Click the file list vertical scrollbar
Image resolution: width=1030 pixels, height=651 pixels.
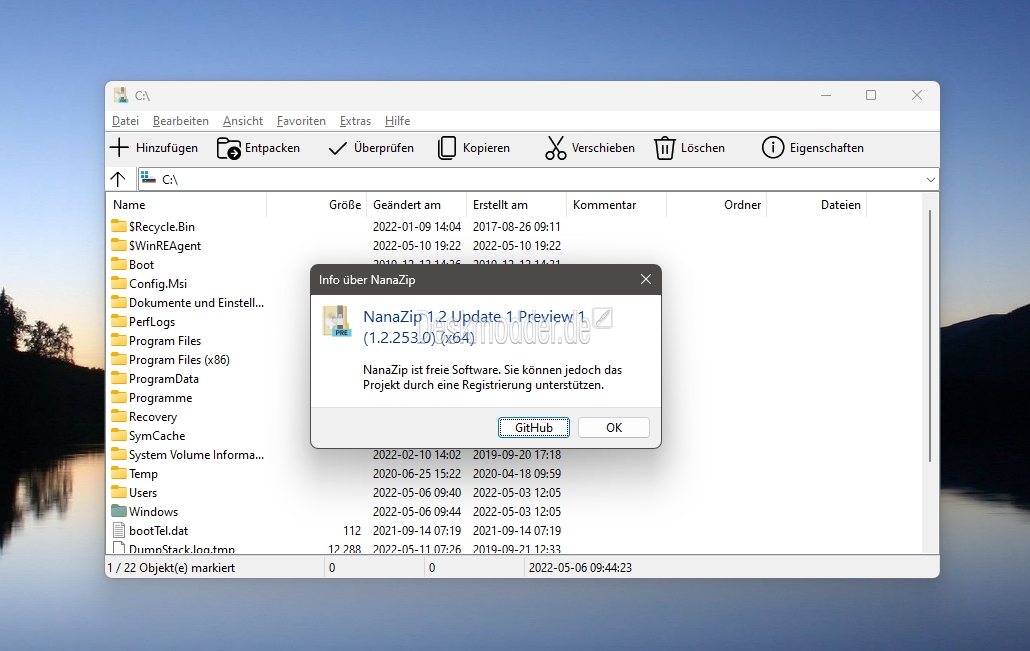(x=929, y=336)
